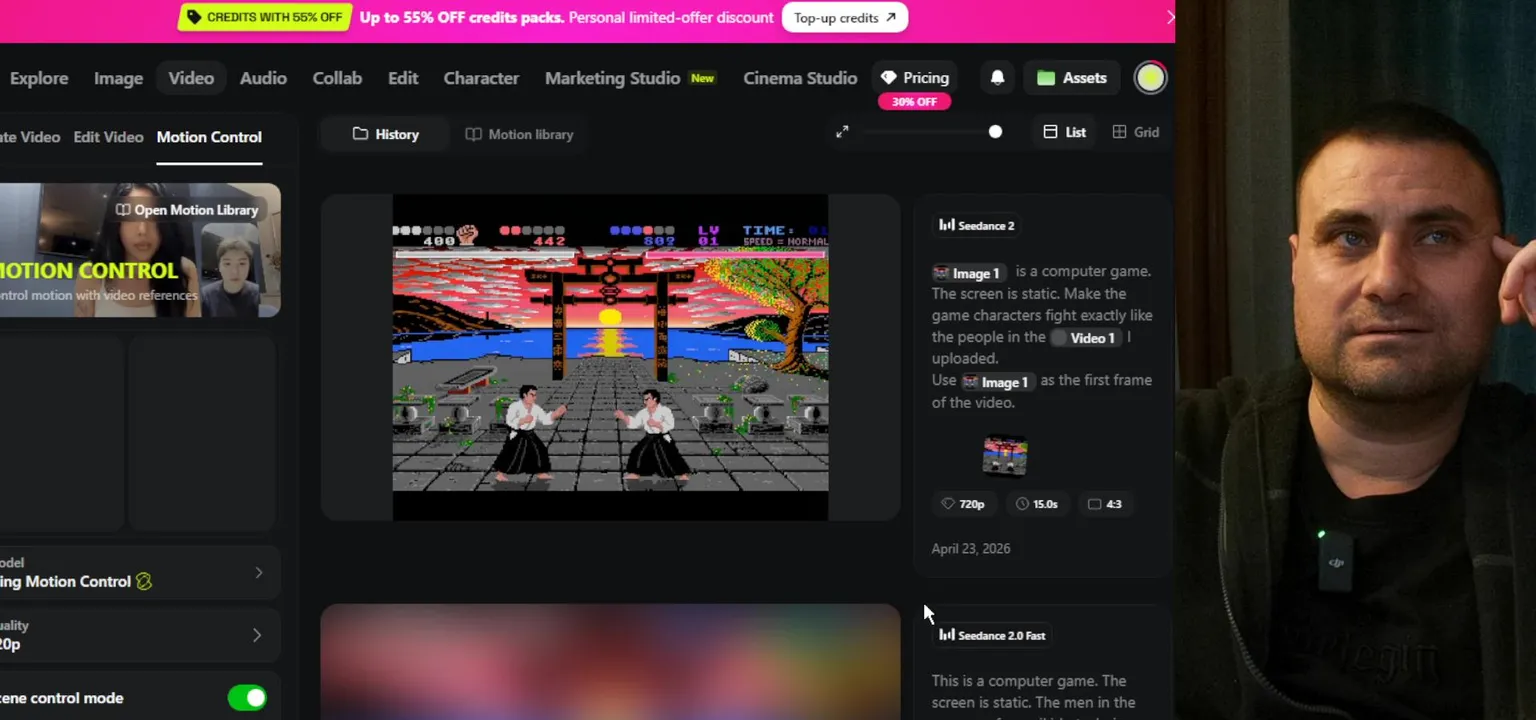Viewport: 1536px width, 720px height.
Task: Click the first Image 1 reference chip
Action: [968, 273]
